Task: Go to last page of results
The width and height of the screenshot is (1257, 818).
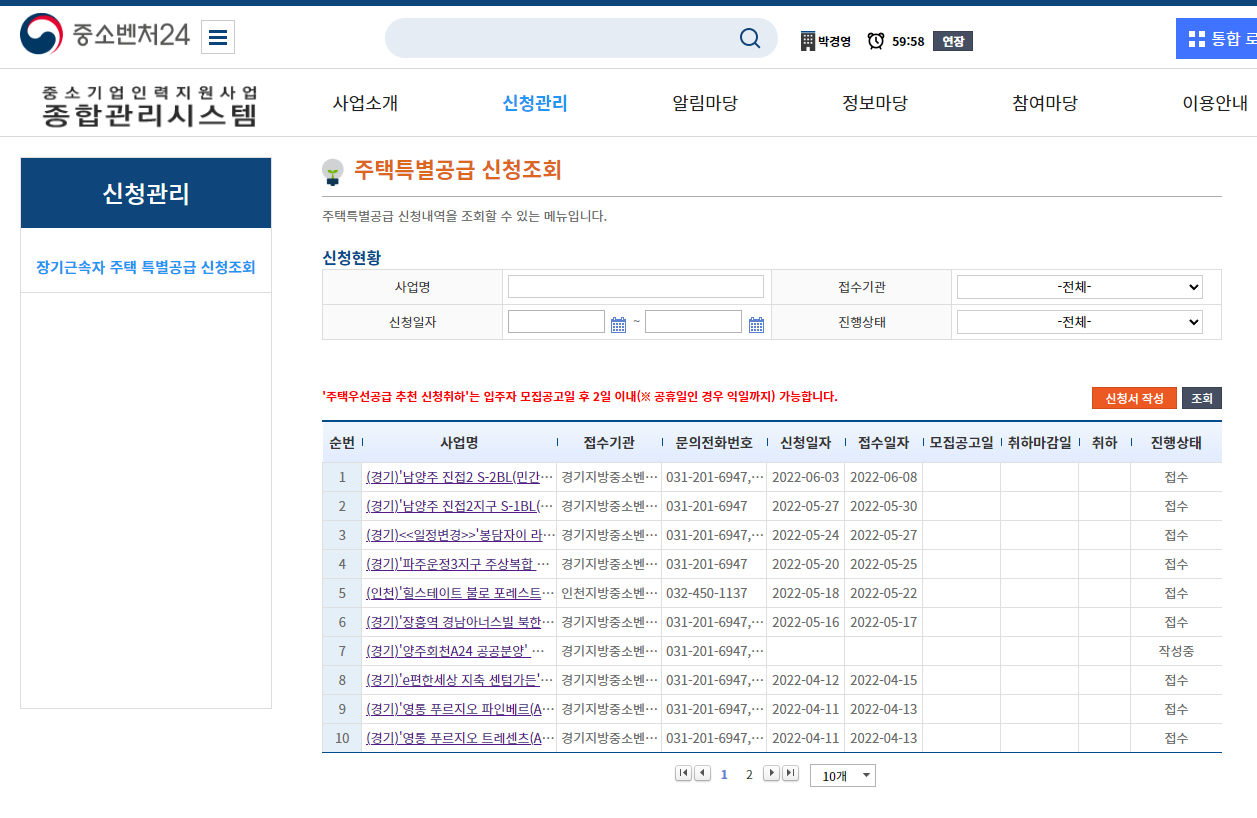Action: [x=790, y=773]
